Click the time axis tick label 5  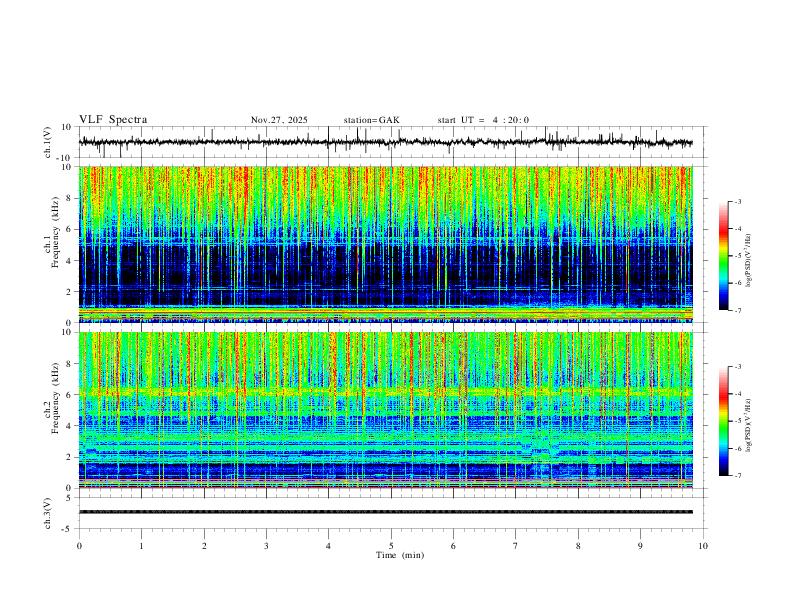point(391,546)
